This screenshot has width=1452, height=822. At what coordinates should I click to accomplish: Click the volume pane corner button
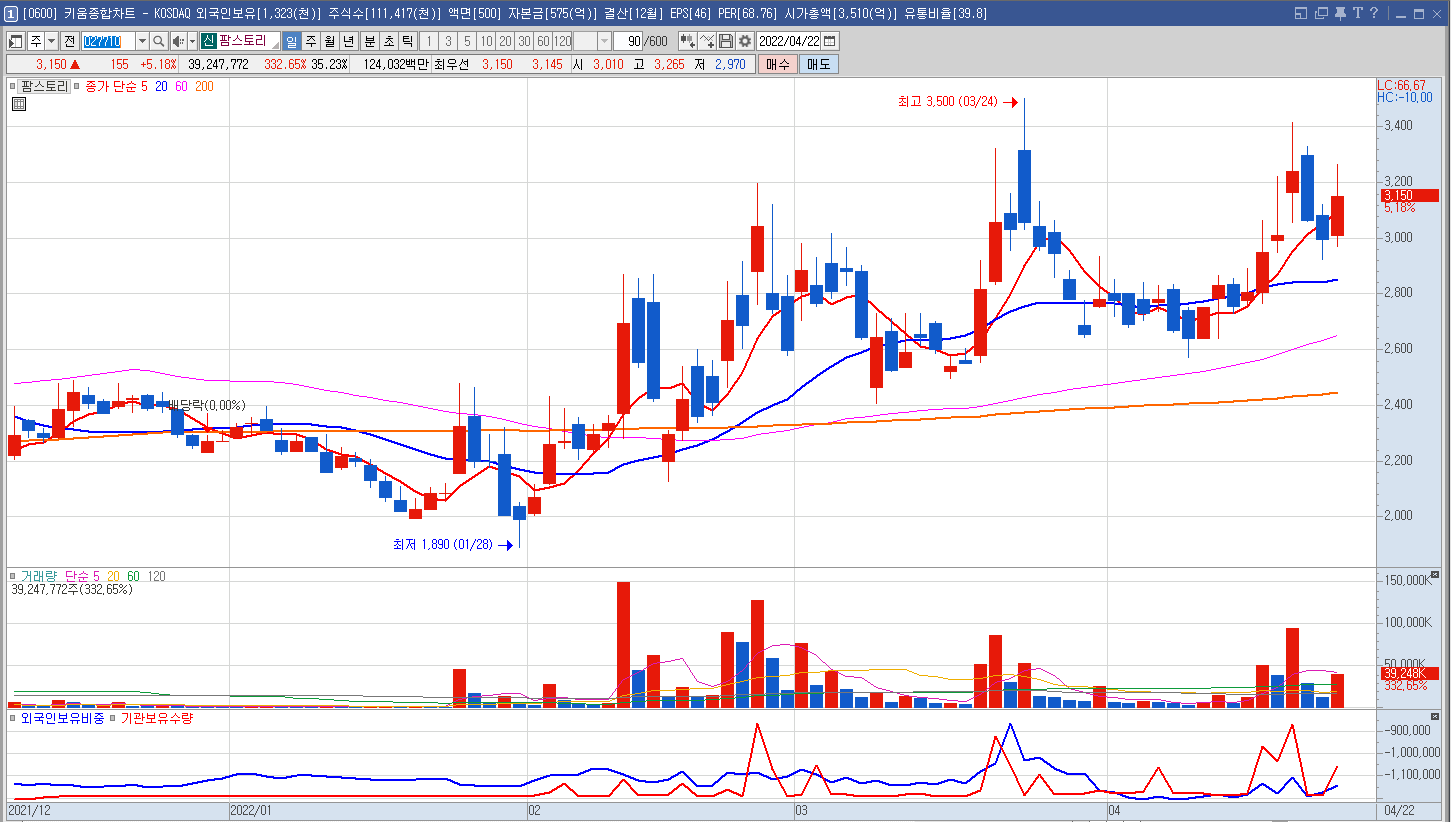click(1435, 575)
